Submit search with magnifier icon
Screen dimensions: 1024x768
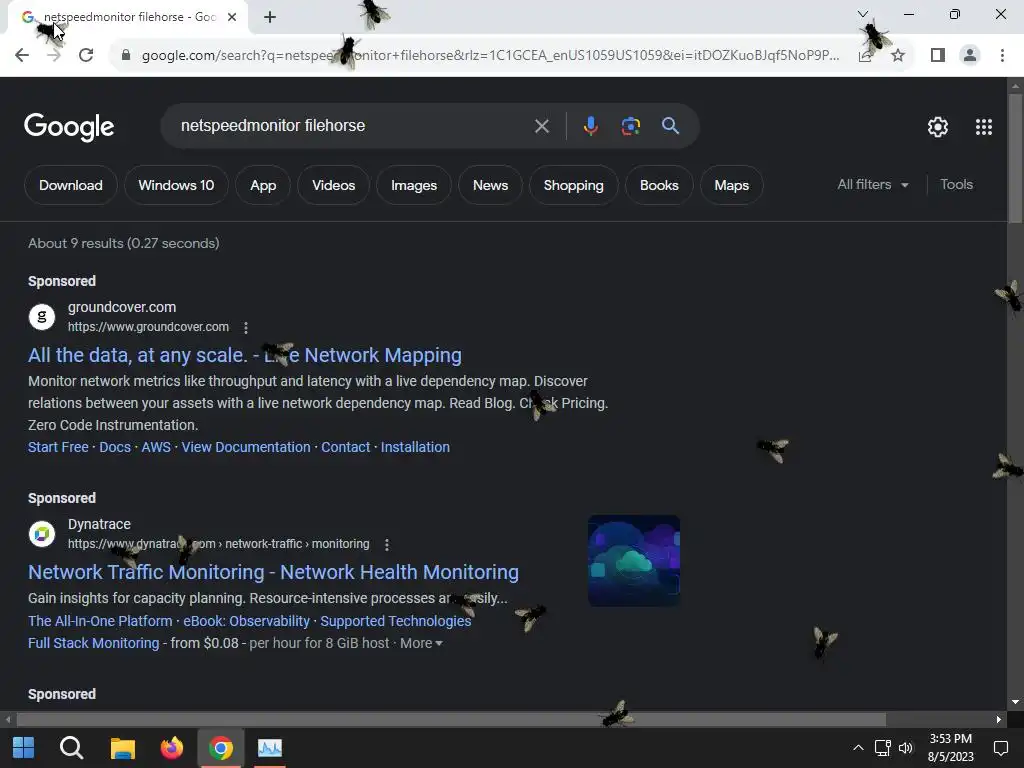[x=671, y=126]
